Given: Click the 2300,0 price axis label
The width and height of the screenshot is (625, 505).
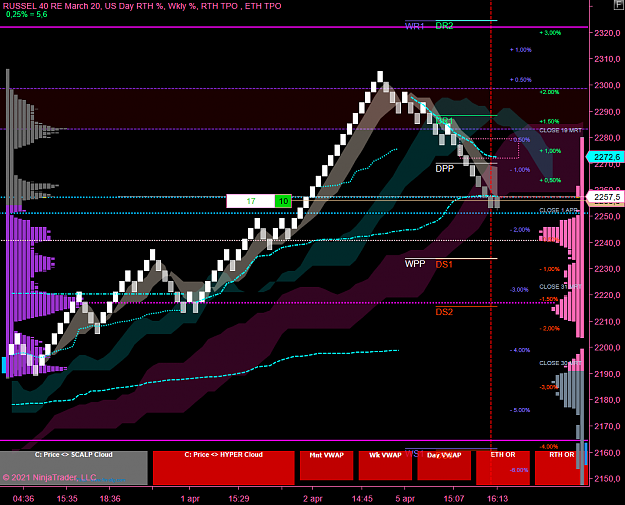Looking at the screenshot, I should [x=607, y=85].
